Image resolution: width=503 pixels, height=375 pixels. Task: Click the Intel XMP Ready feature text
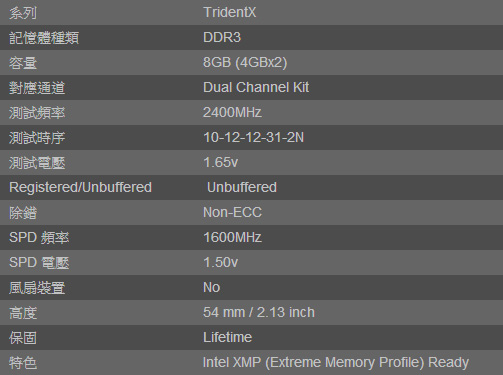tap(336, 362)
